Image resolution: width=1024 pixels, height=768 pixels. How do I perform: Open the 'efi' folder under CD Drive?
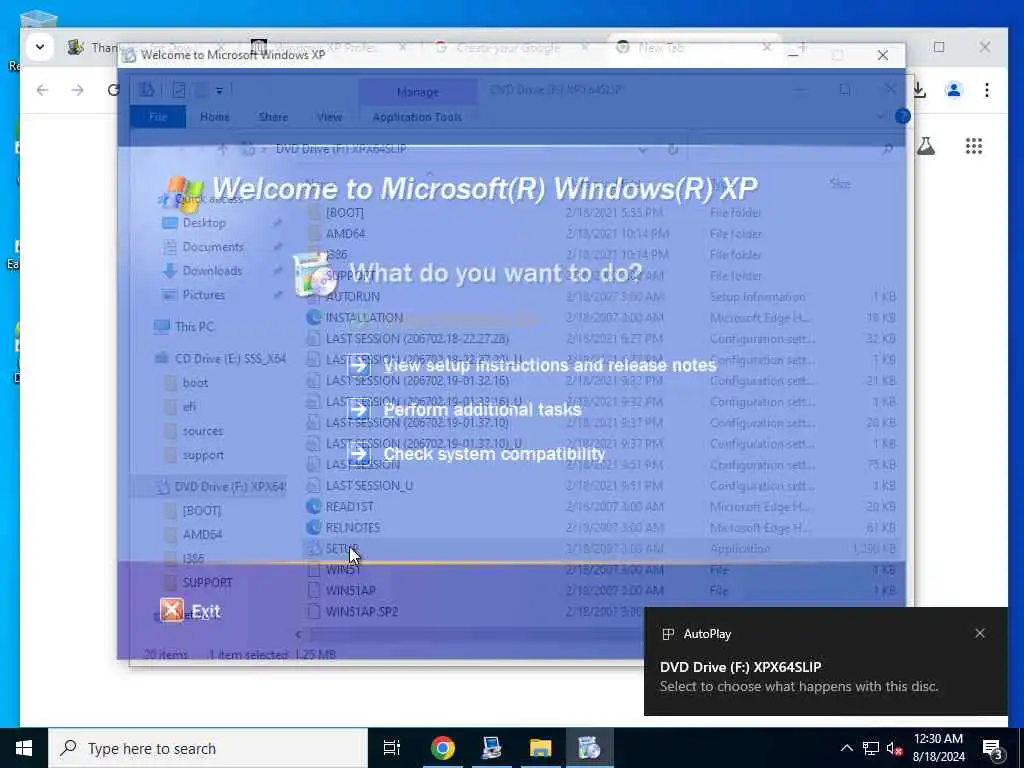point(189,407)
